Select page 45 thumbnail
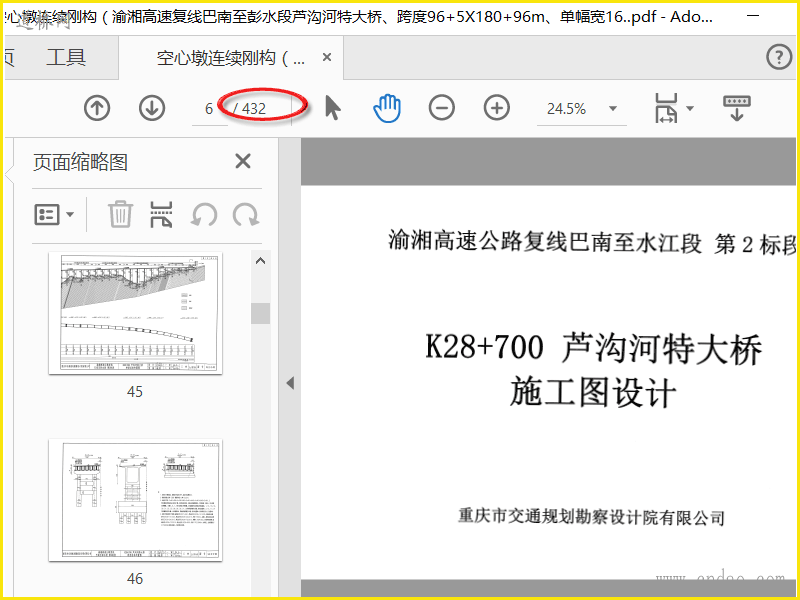Screen dimensions: 800x600 point(135,313)
